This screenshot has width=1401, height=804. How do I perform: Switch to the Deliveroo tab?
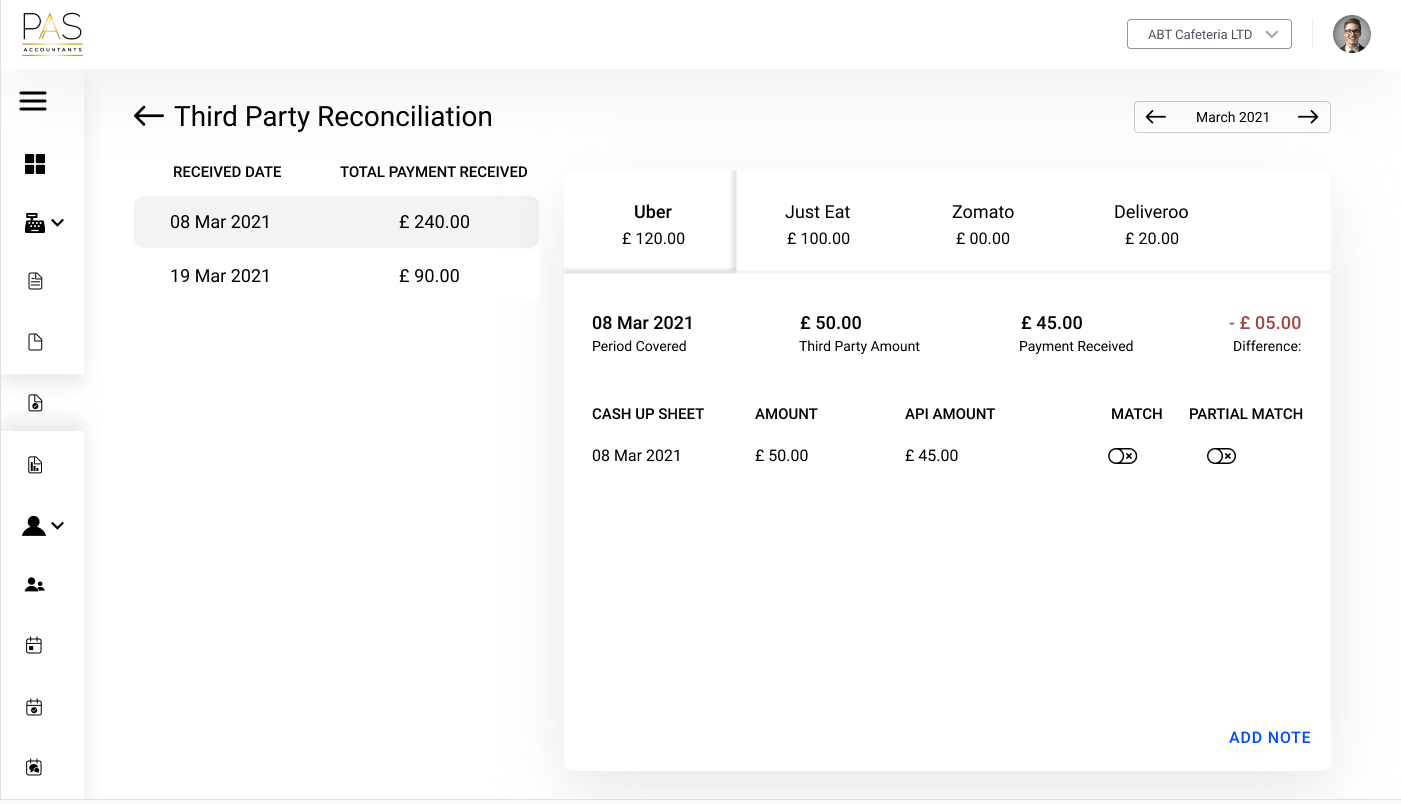point(1151,224)
